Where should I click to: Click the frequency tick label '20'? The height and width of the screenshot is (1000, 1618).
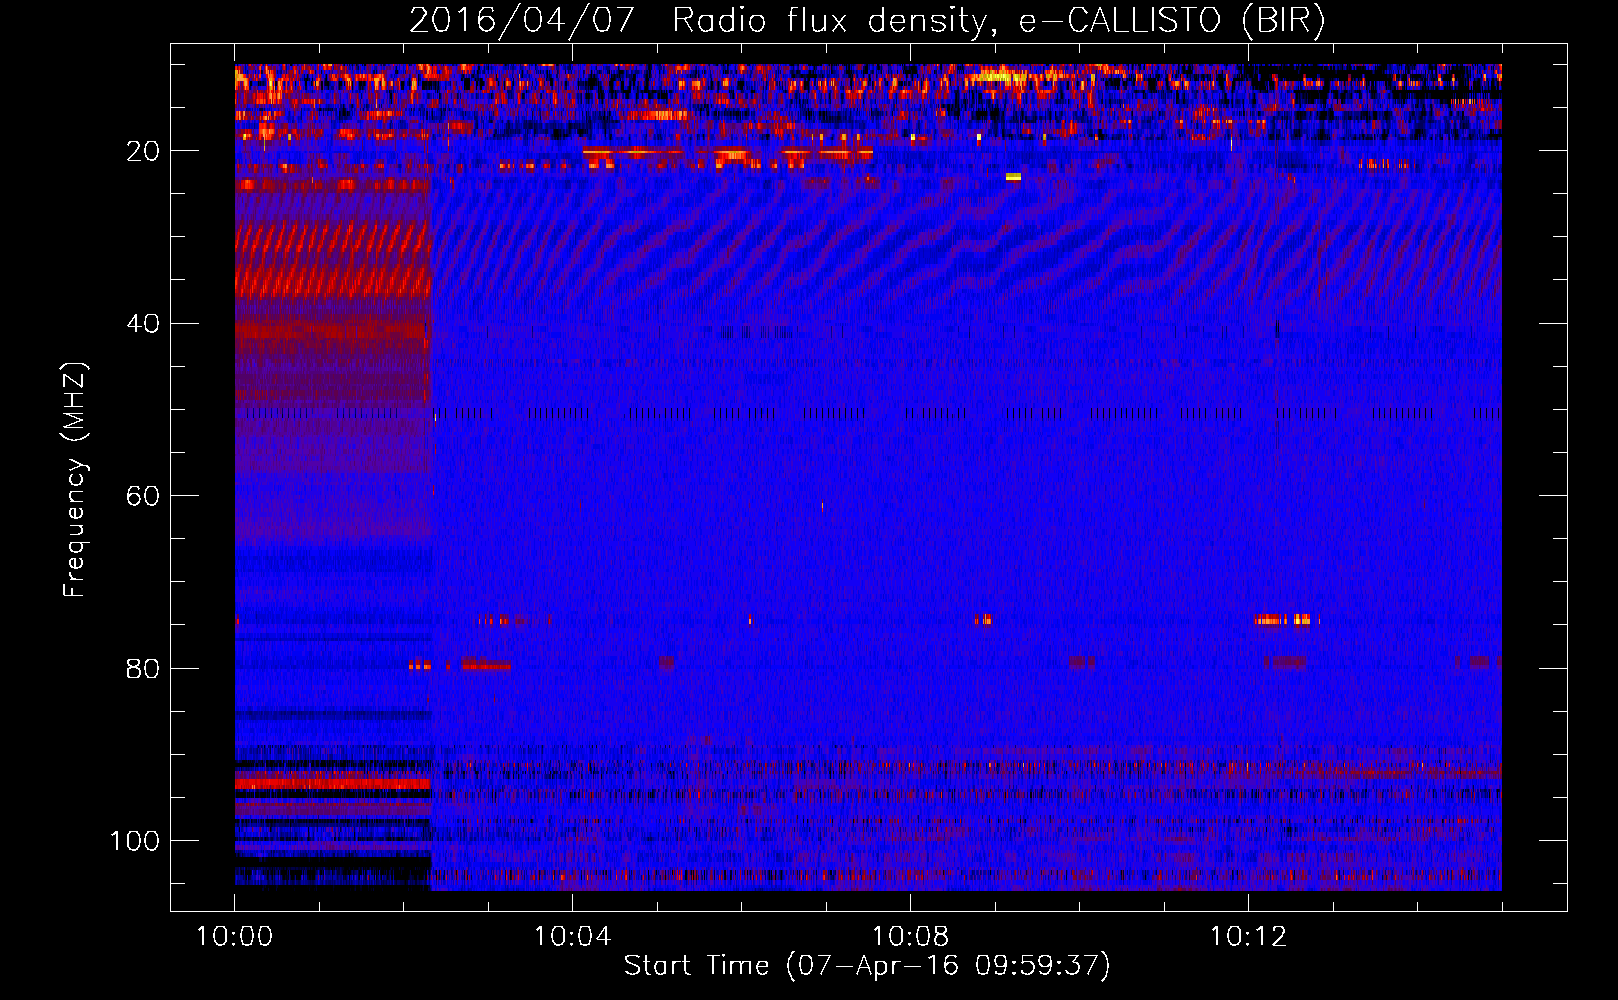(x=143, y=151)
